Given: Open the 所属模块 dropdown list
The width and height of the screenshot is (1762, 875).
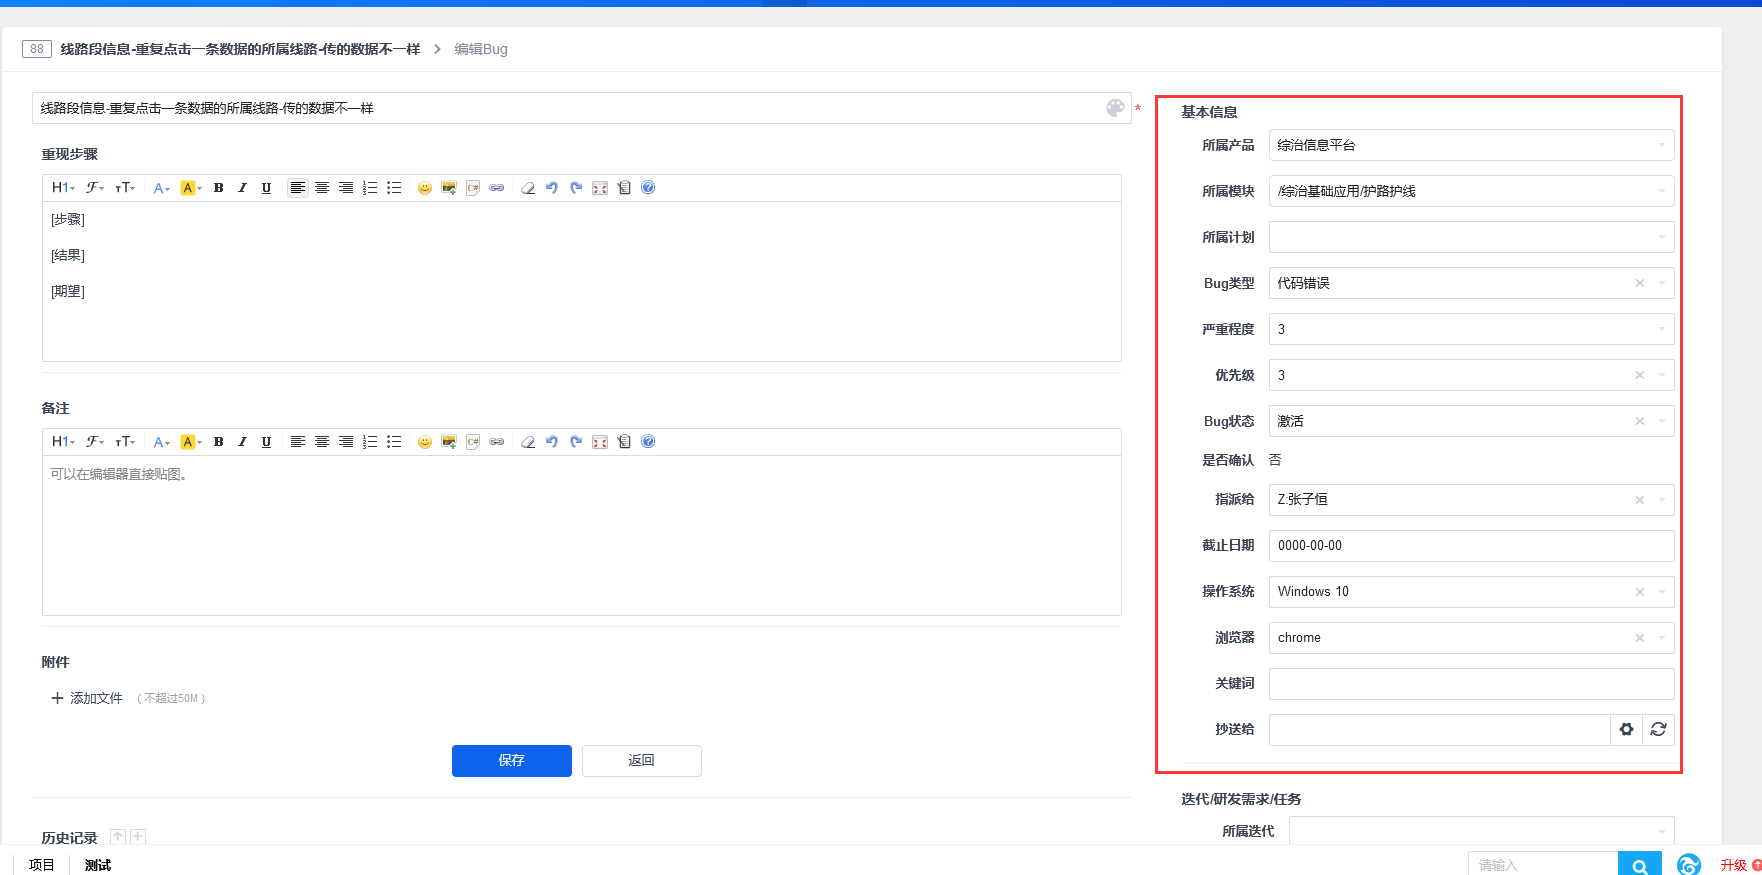Looking at the screenshot, I should coord(1470,191).
